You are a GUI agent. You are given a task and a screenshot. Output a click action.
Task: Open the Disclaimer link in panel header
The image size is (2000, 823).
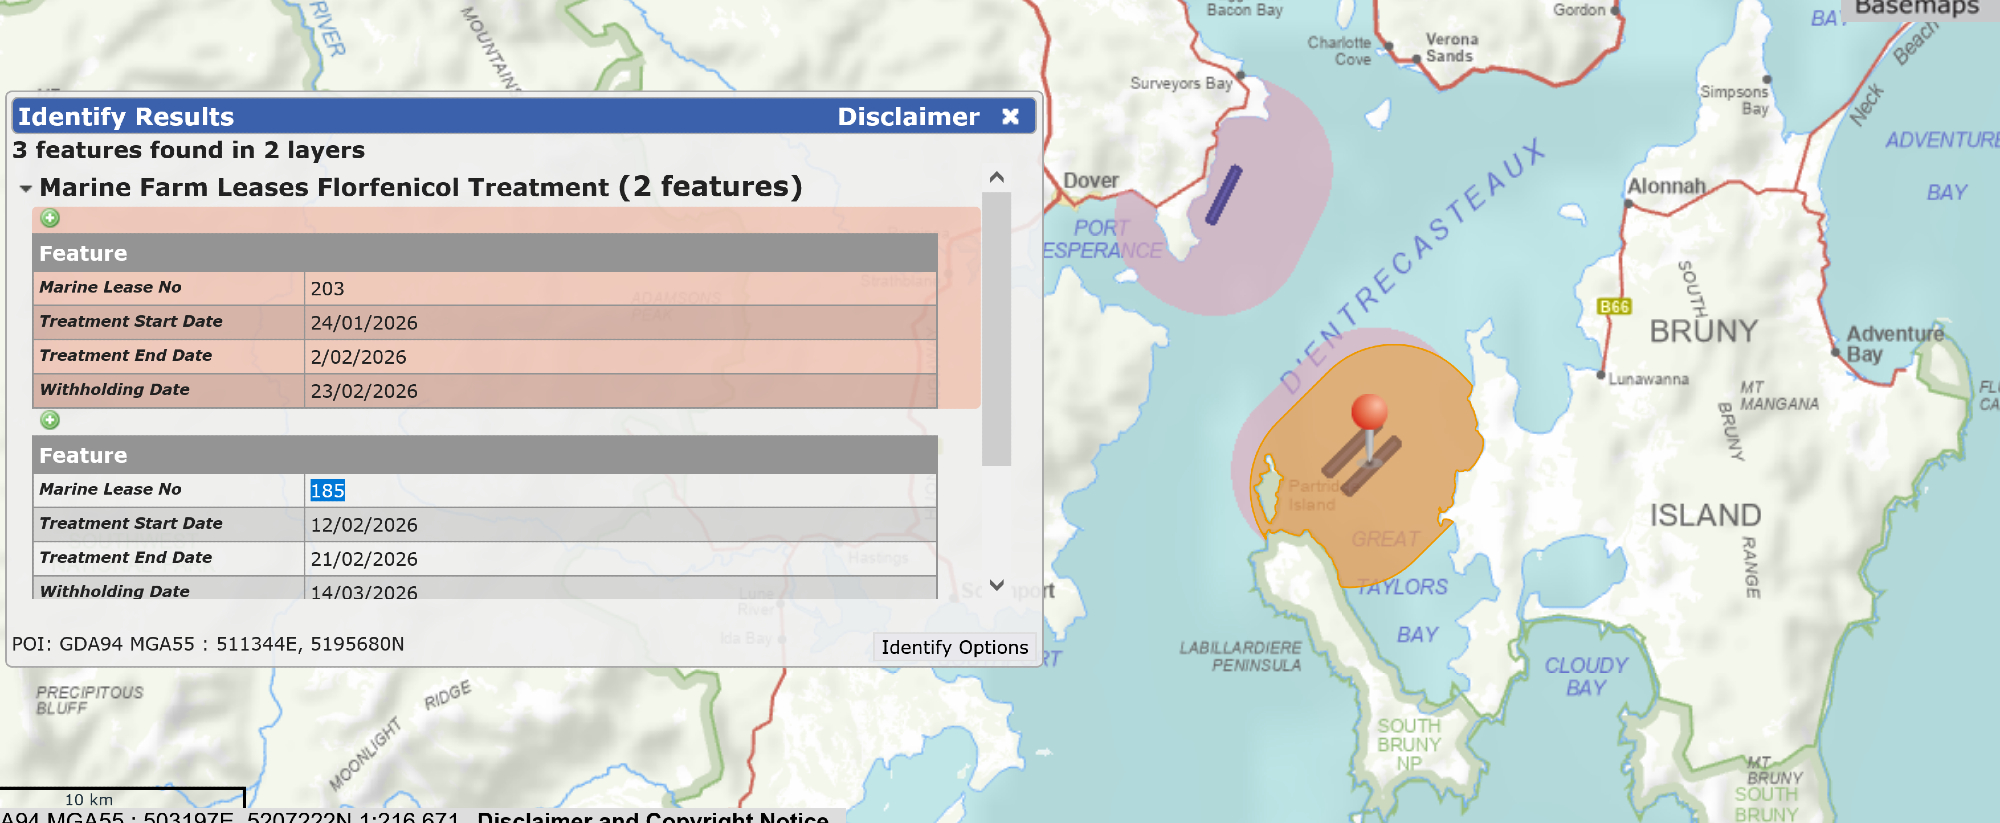pos(907,117)
